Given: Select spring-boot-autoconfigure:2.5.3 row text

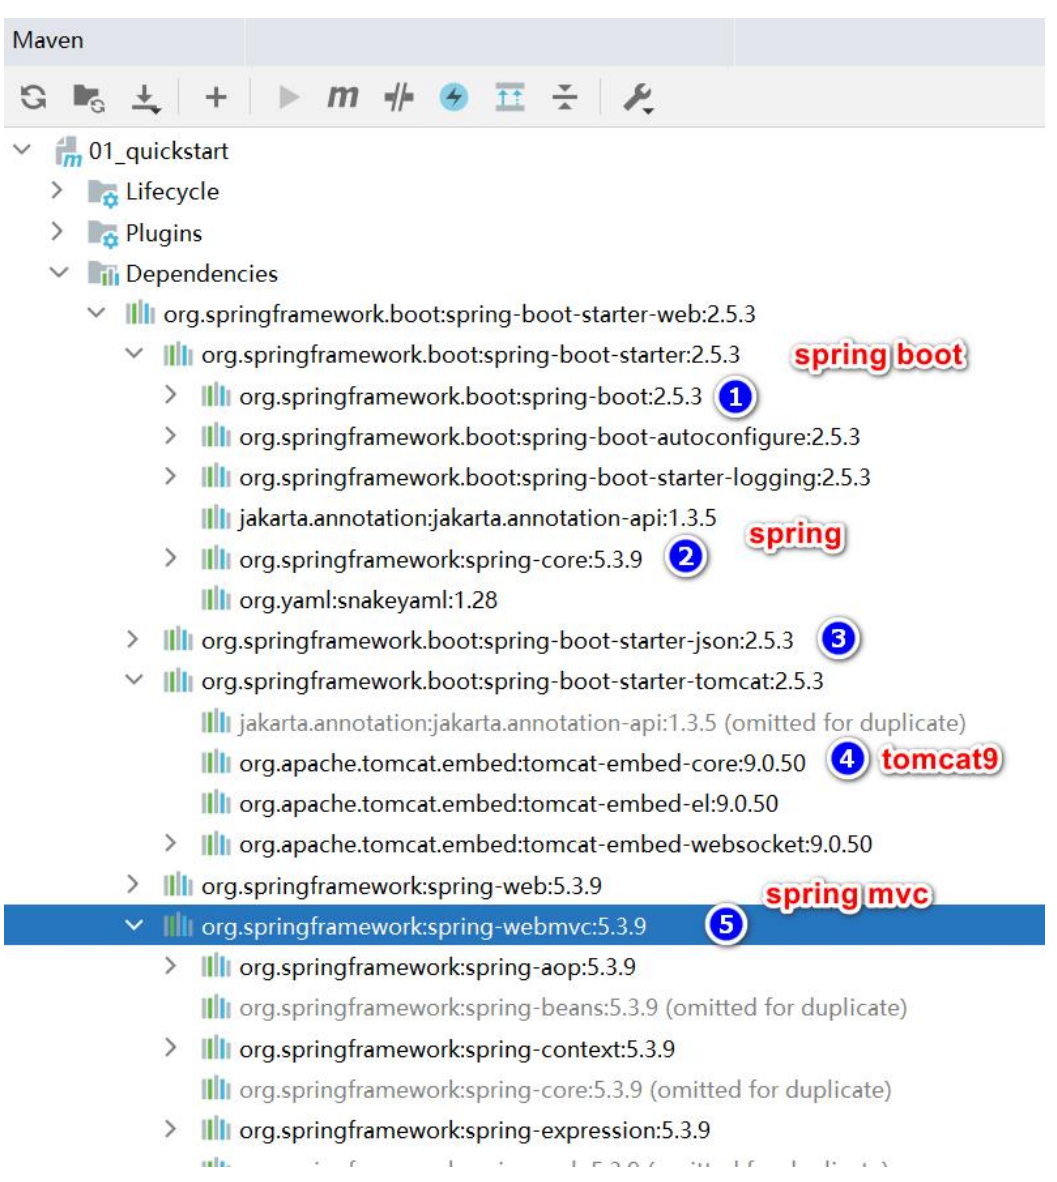Looking at the screenshot, I should (550, 437).
